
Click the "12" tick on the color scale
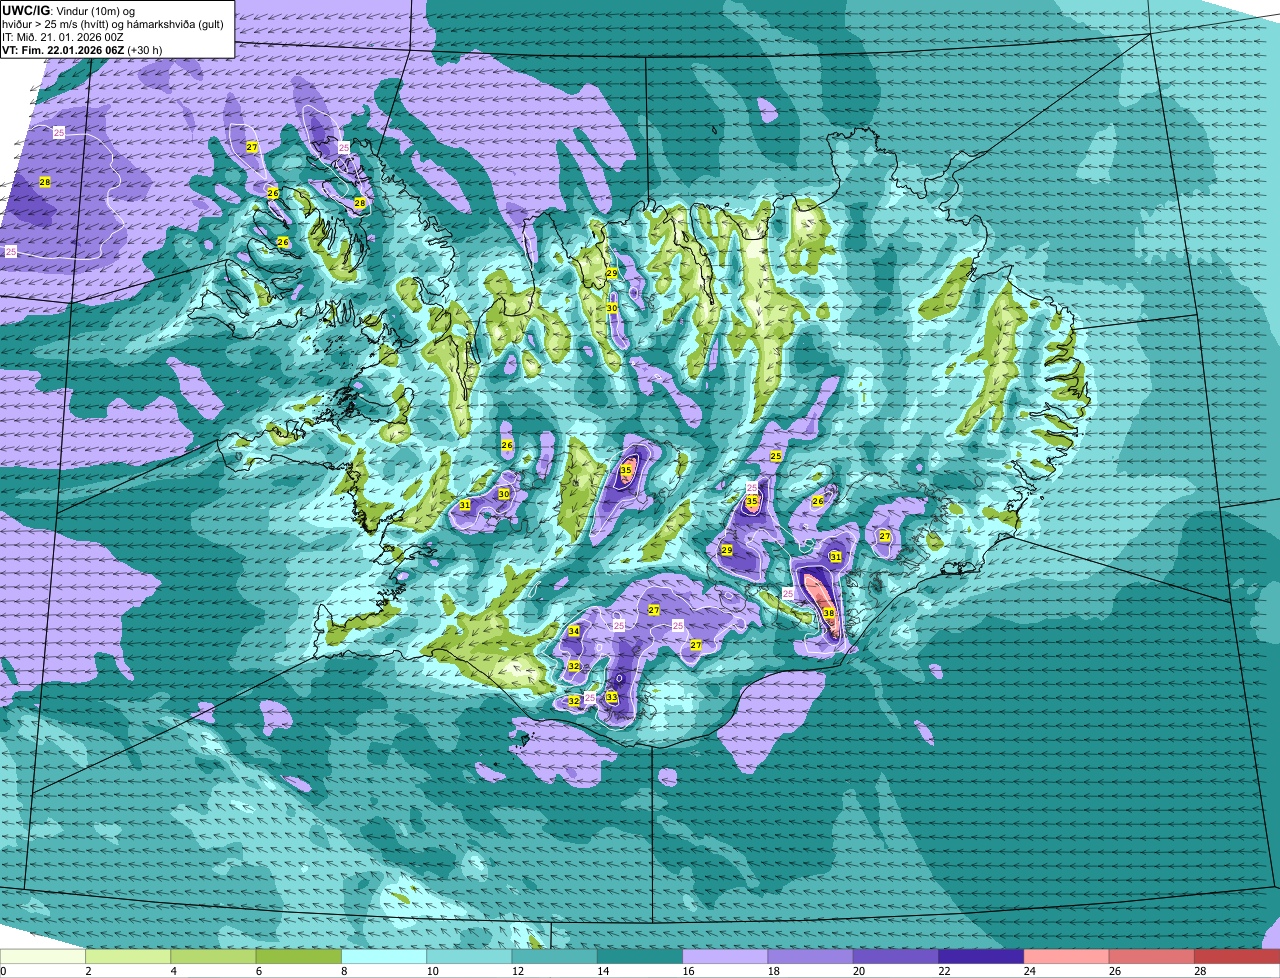click(519, 971)
